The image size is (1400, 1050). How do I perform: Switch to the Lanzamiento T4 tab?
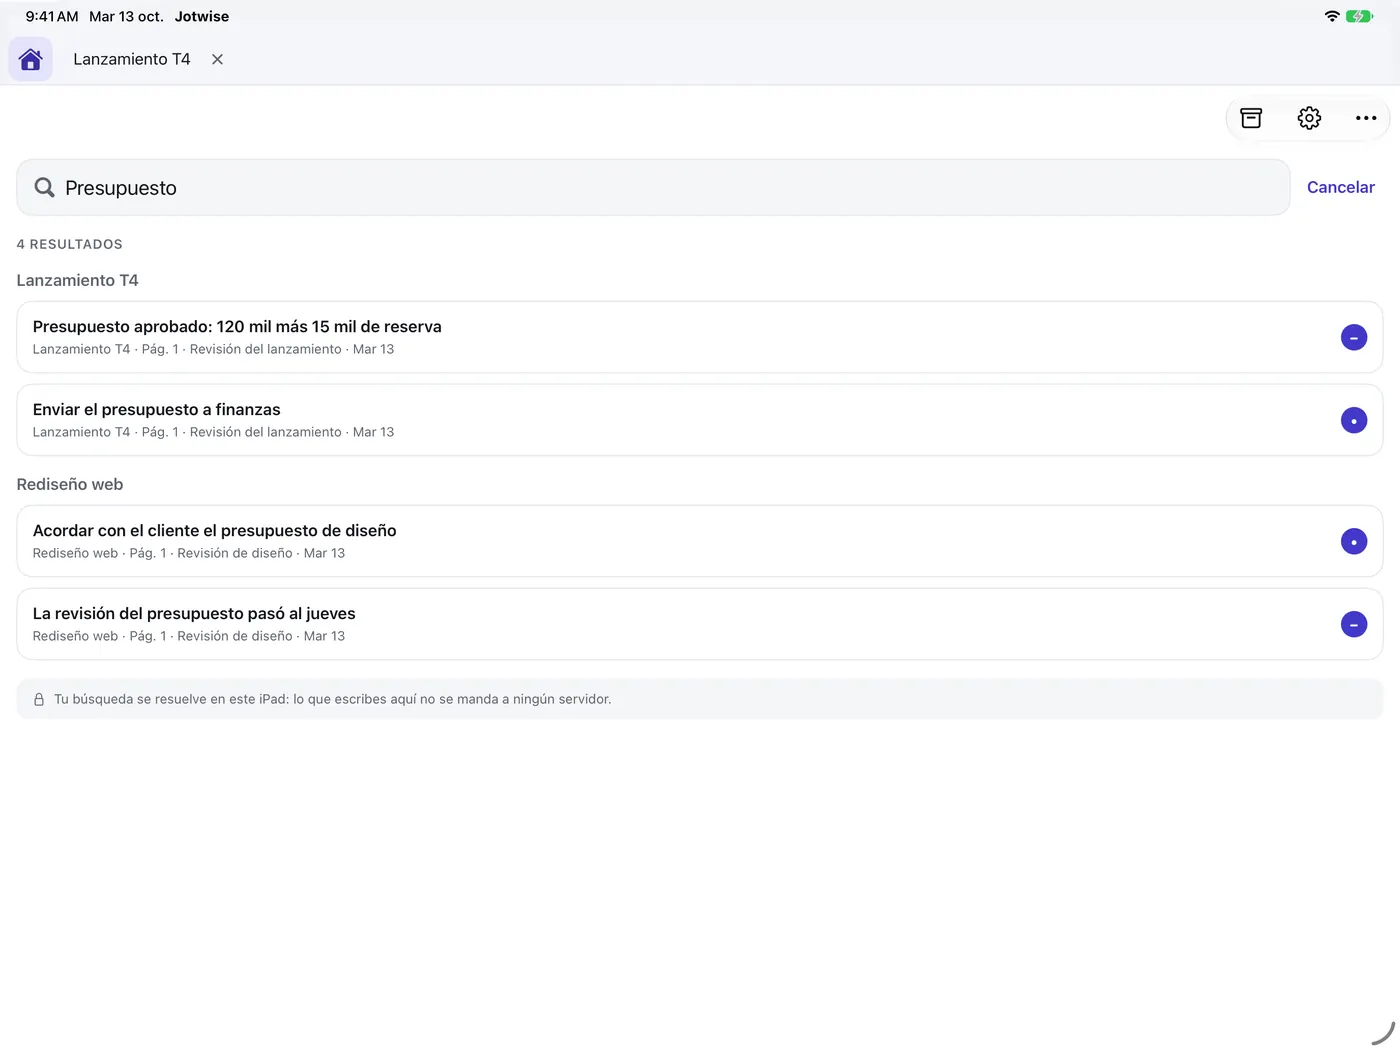[x=131, y=59]
